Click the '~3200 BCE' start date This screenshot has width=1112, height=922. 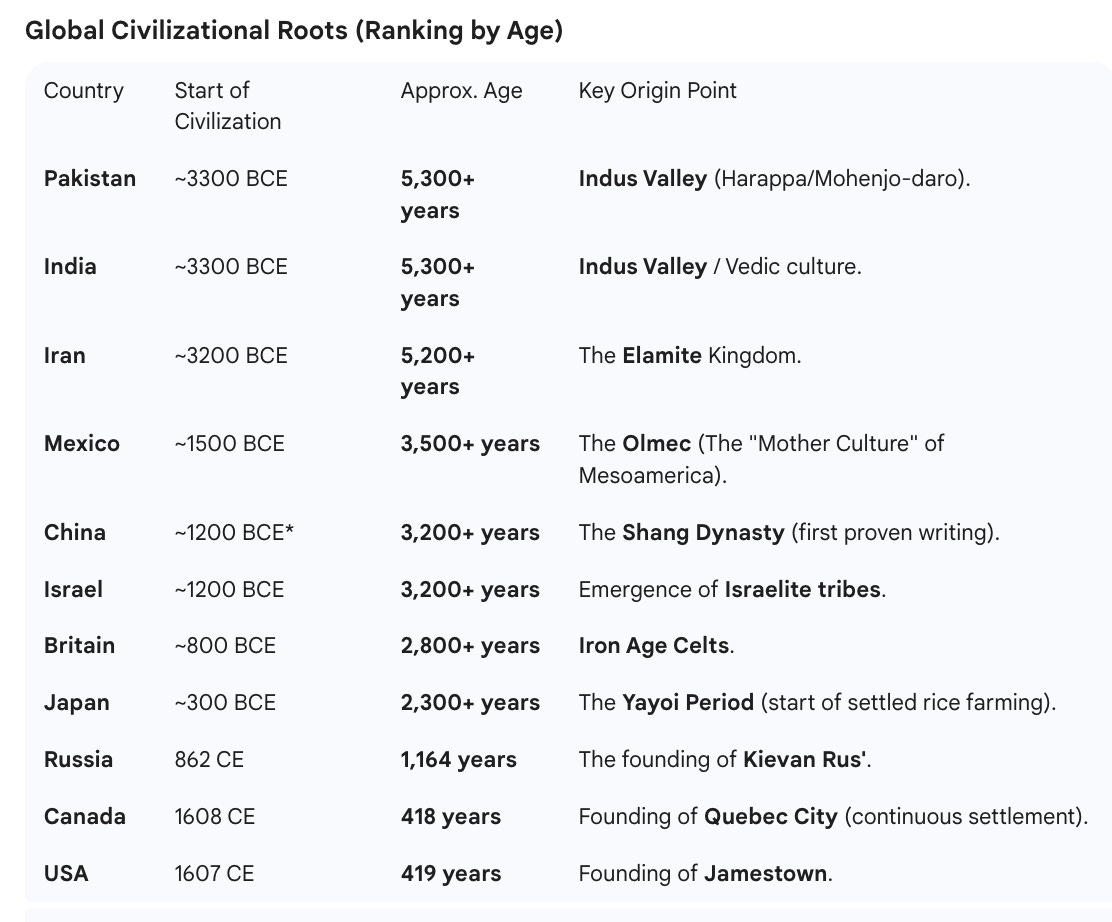231,355
